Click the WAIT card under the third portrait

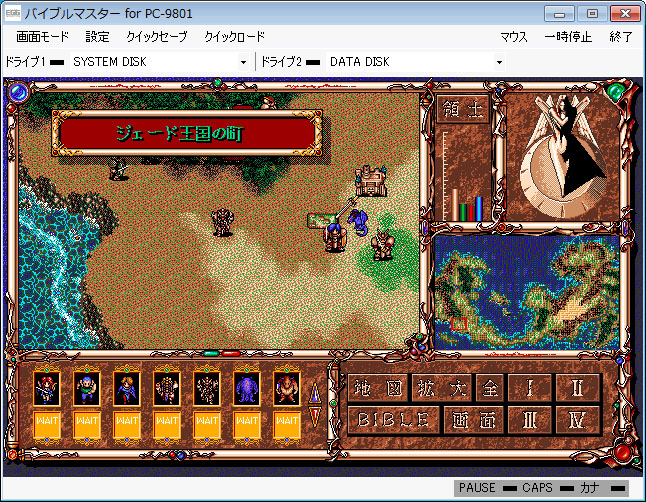coord(126,425)
